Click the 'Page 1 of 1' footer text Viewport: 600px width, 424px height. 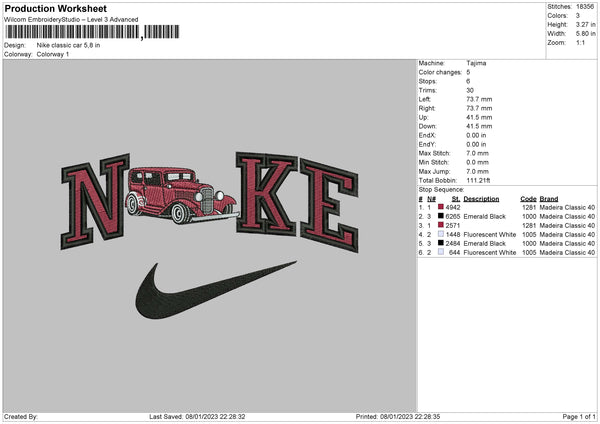point(579,417)
